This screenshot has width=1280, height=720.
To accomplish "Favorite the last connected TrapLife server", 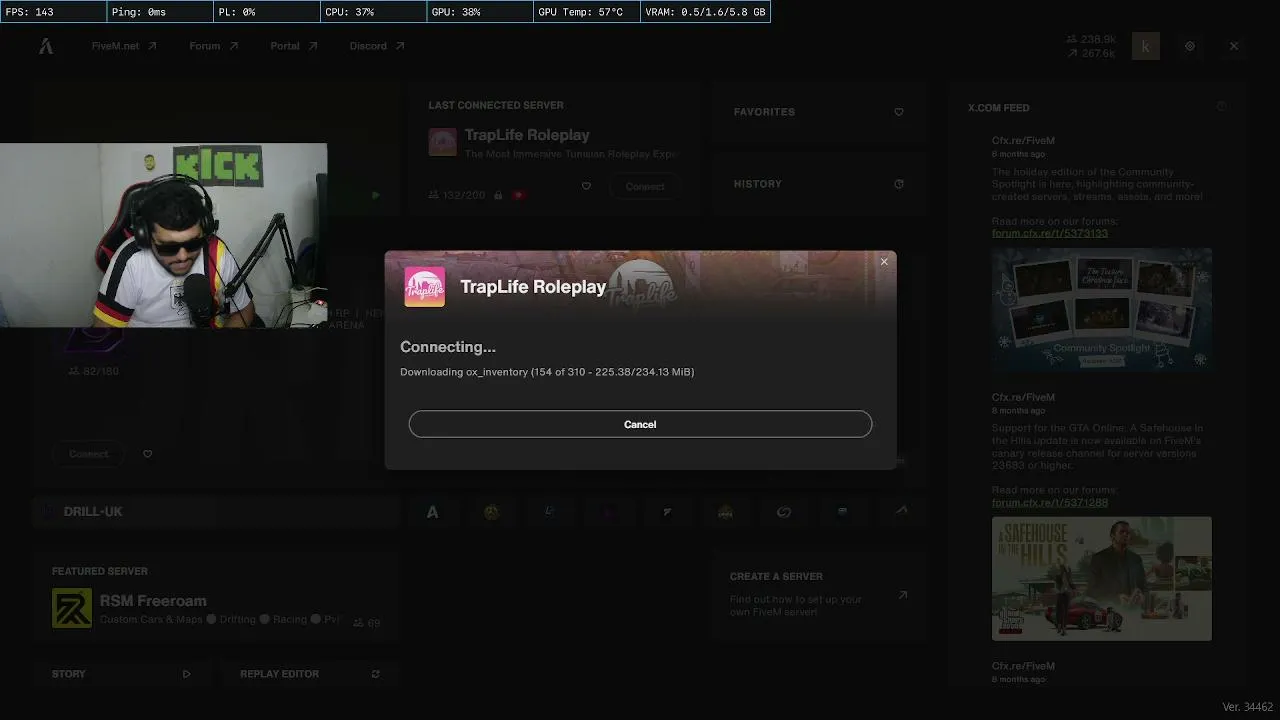I will pyautogui.click(x=586, y=186).
